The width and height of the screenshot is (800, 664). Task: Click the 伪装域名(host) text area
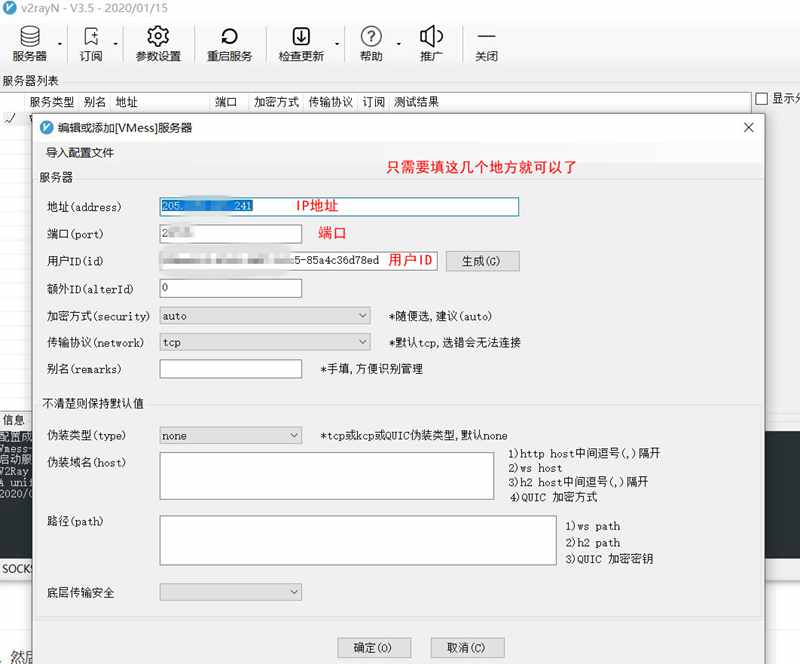(327, 476)
